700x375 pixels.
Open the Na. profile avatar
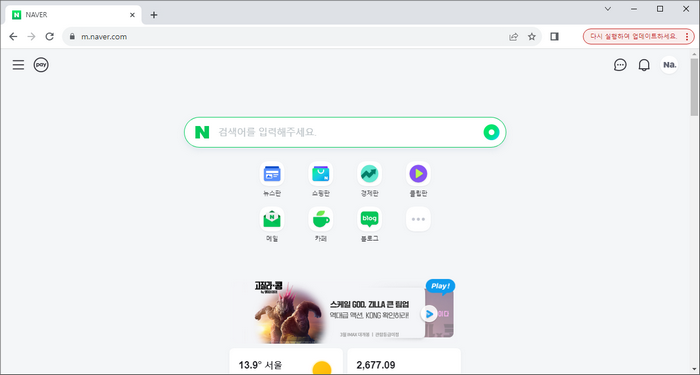pos(669,65)
